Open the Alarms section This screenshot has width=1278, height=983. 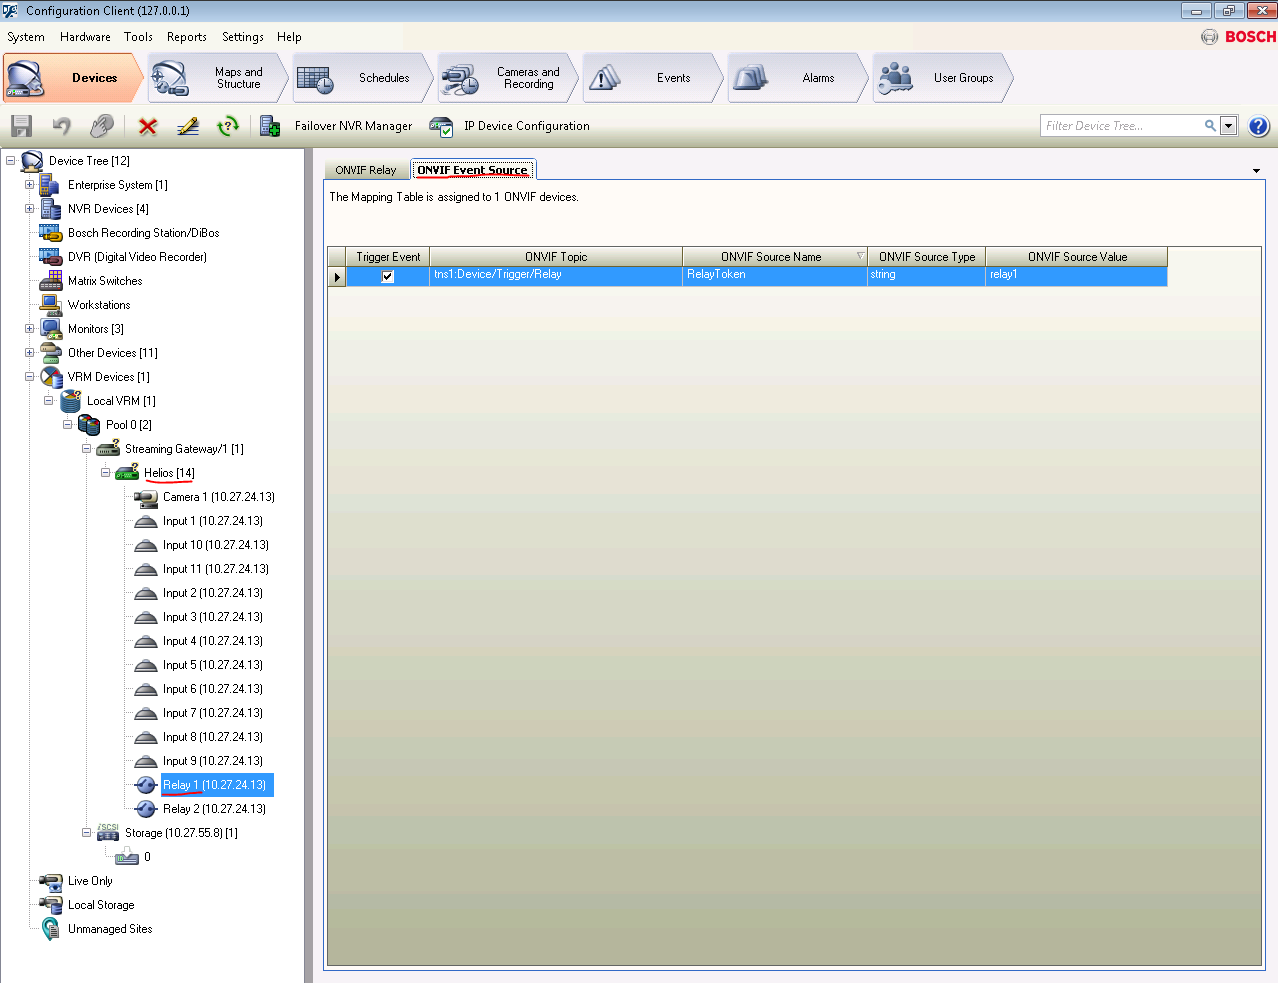coord(797,78)
